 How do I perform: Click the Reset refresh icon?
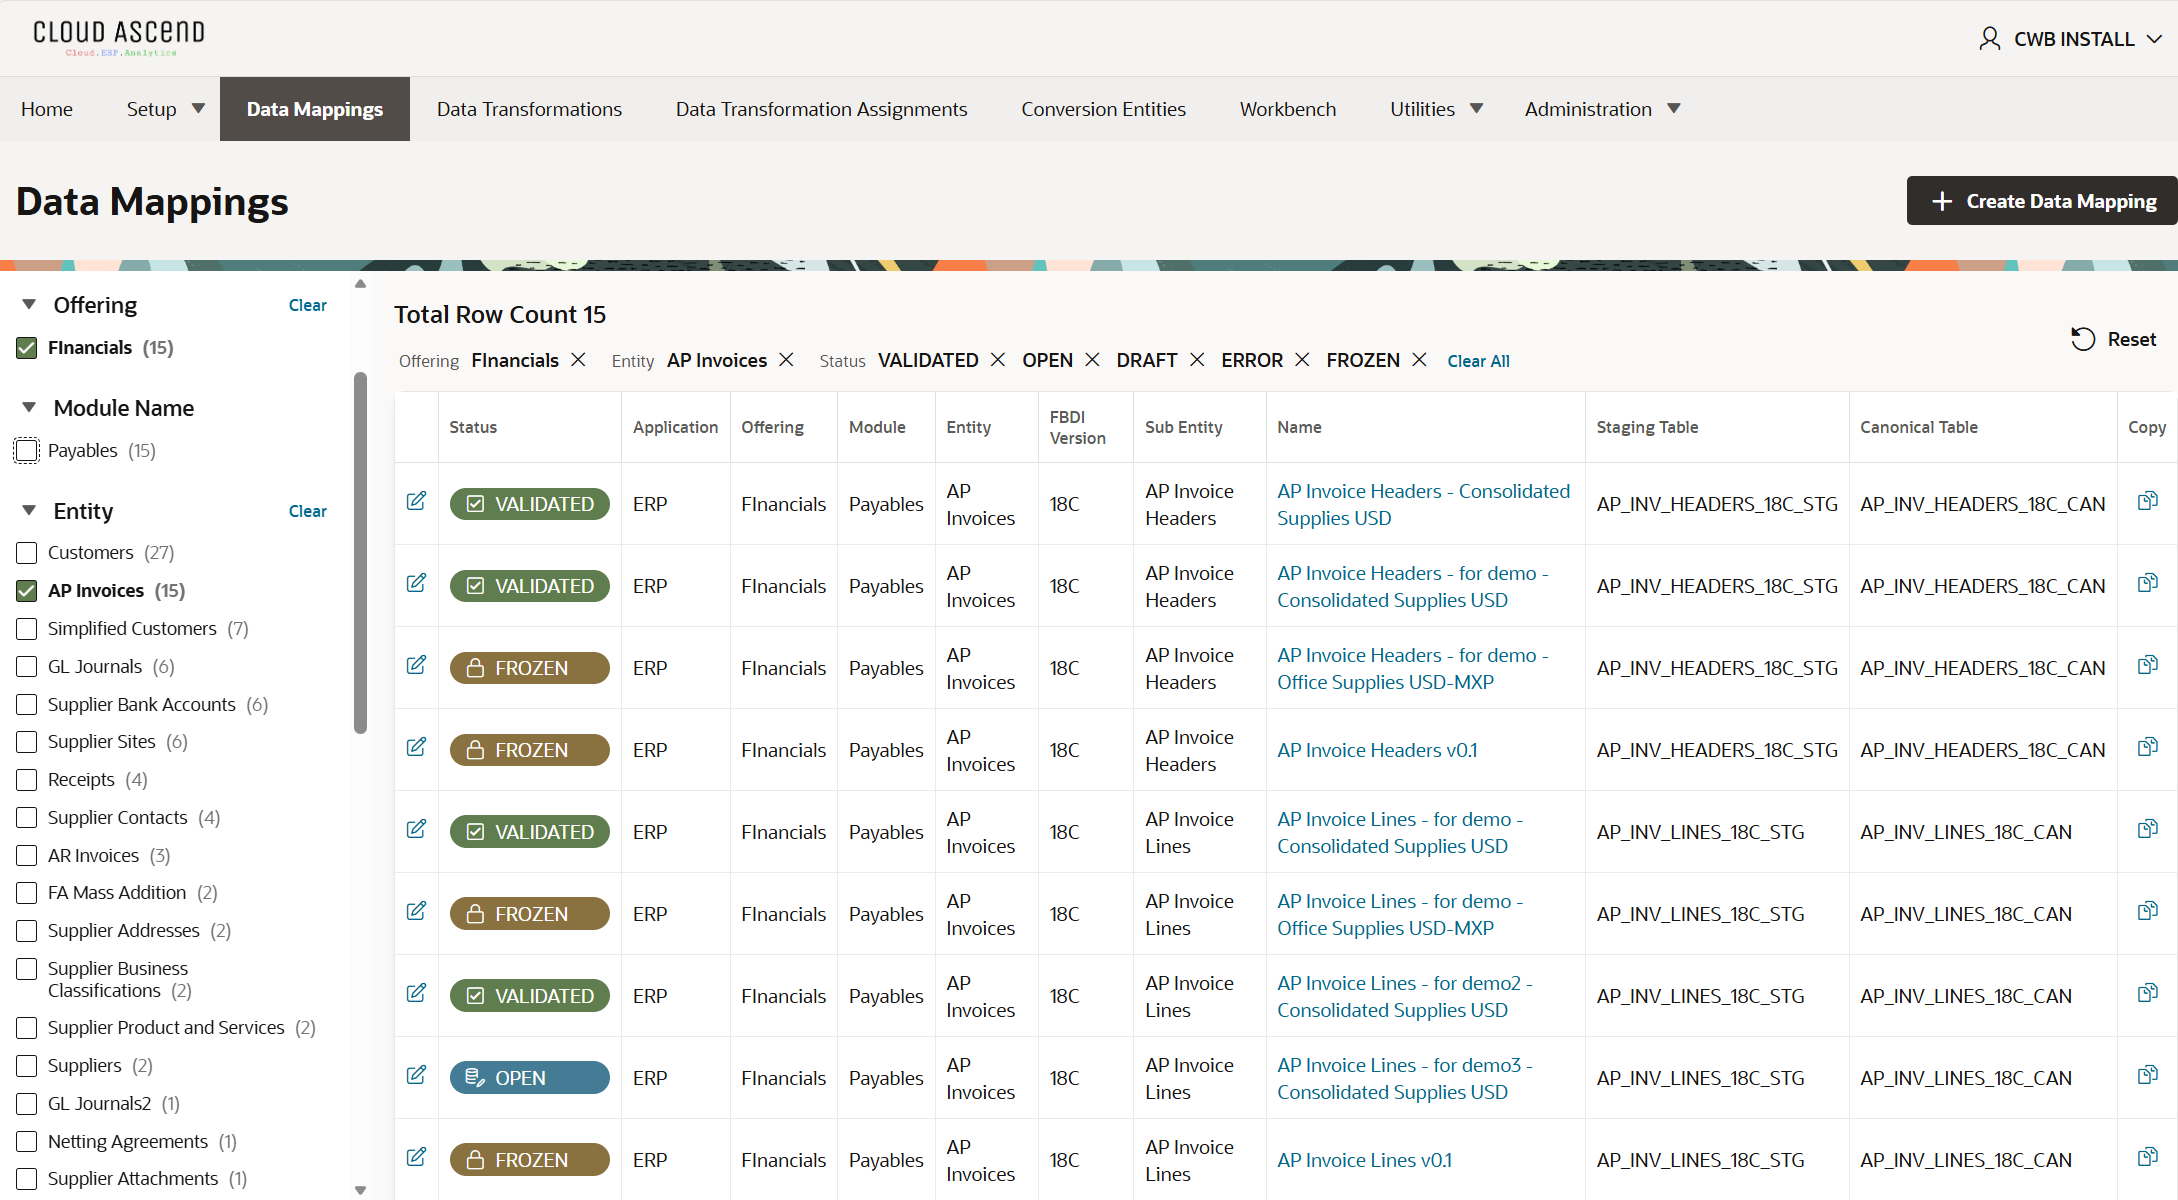click(2083, 339)
